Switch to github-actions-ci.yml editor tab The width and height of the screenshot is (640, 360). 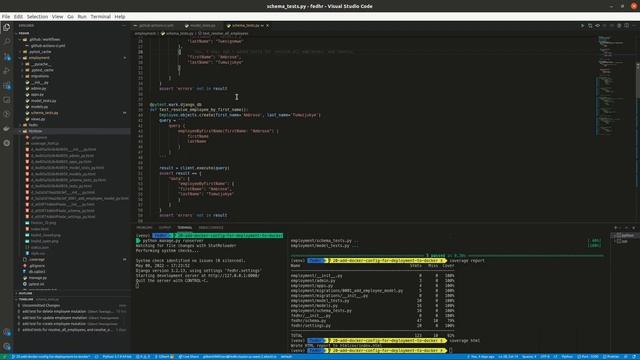point(156,25)
